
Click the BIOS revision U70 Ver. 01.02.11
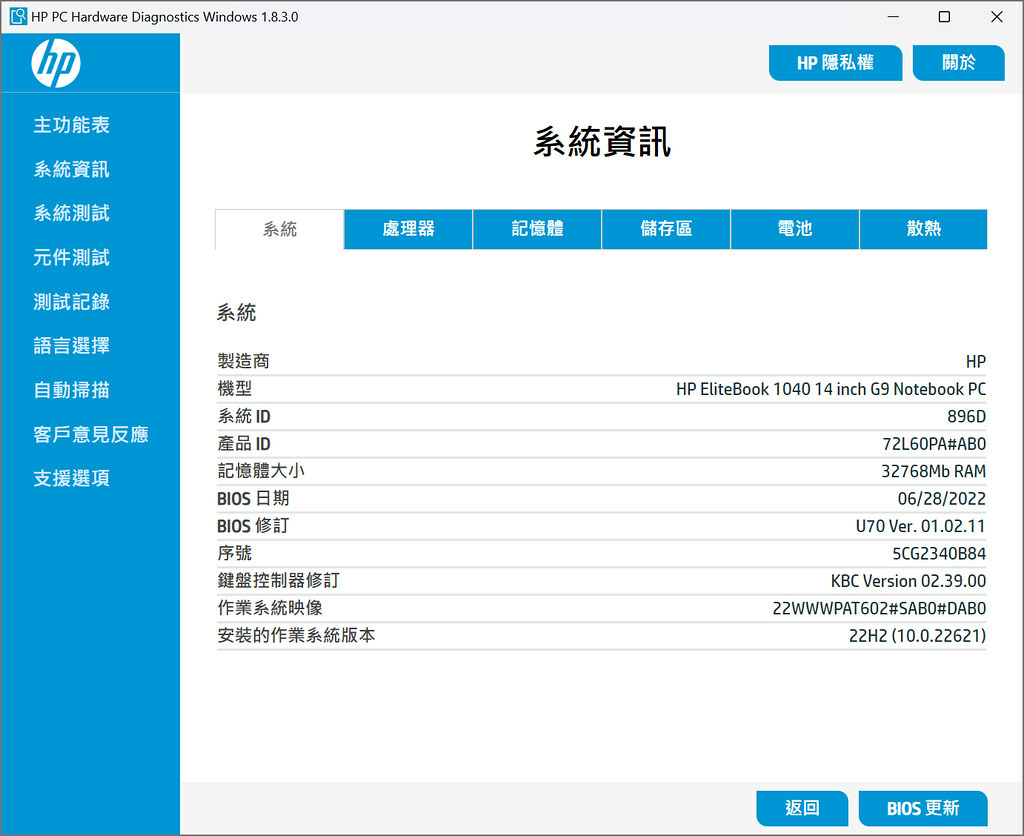921,526
